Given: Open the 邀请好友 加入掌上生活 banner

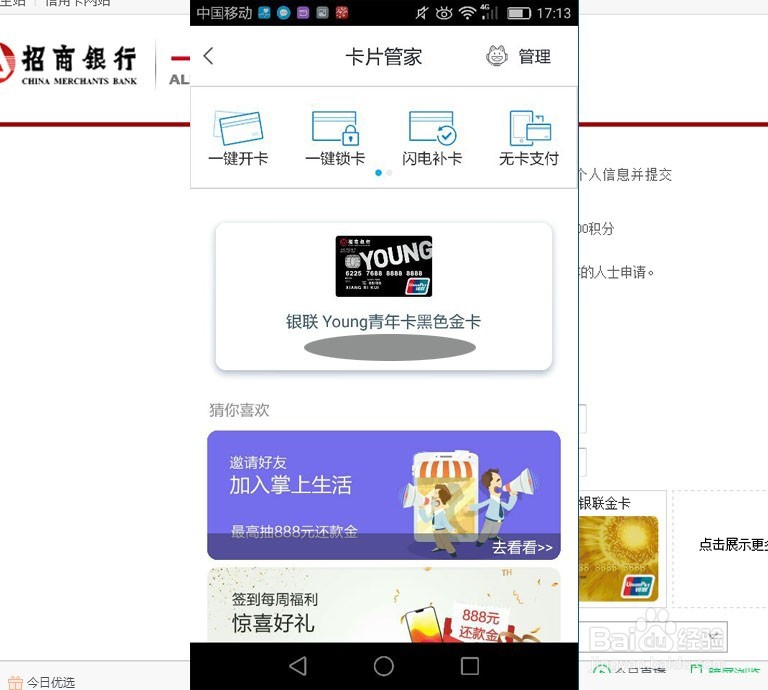Looking at the screenshot, I should tap(384, 495).
